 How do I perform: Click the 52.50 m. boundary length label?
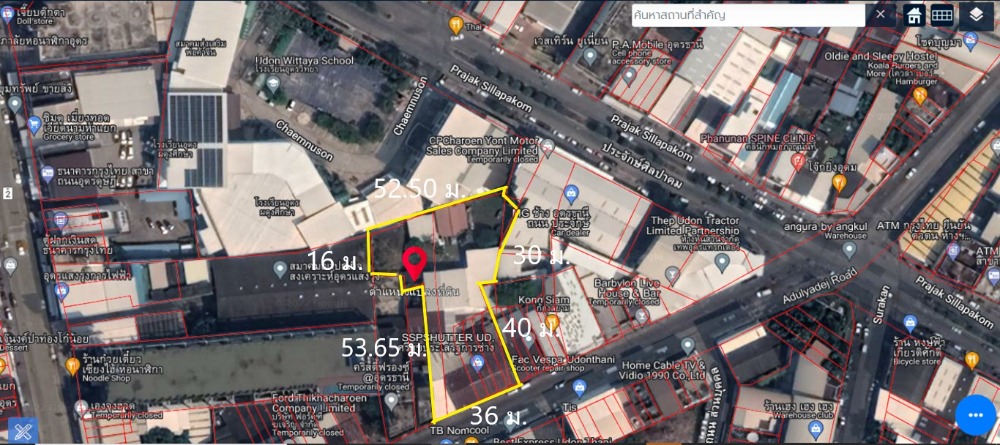tap(410, 189)
